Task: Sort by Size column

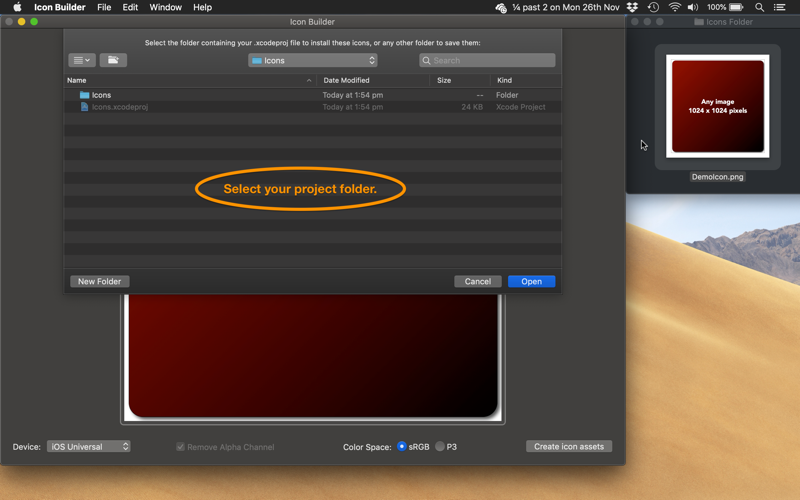Action: [x=444, y=80]
